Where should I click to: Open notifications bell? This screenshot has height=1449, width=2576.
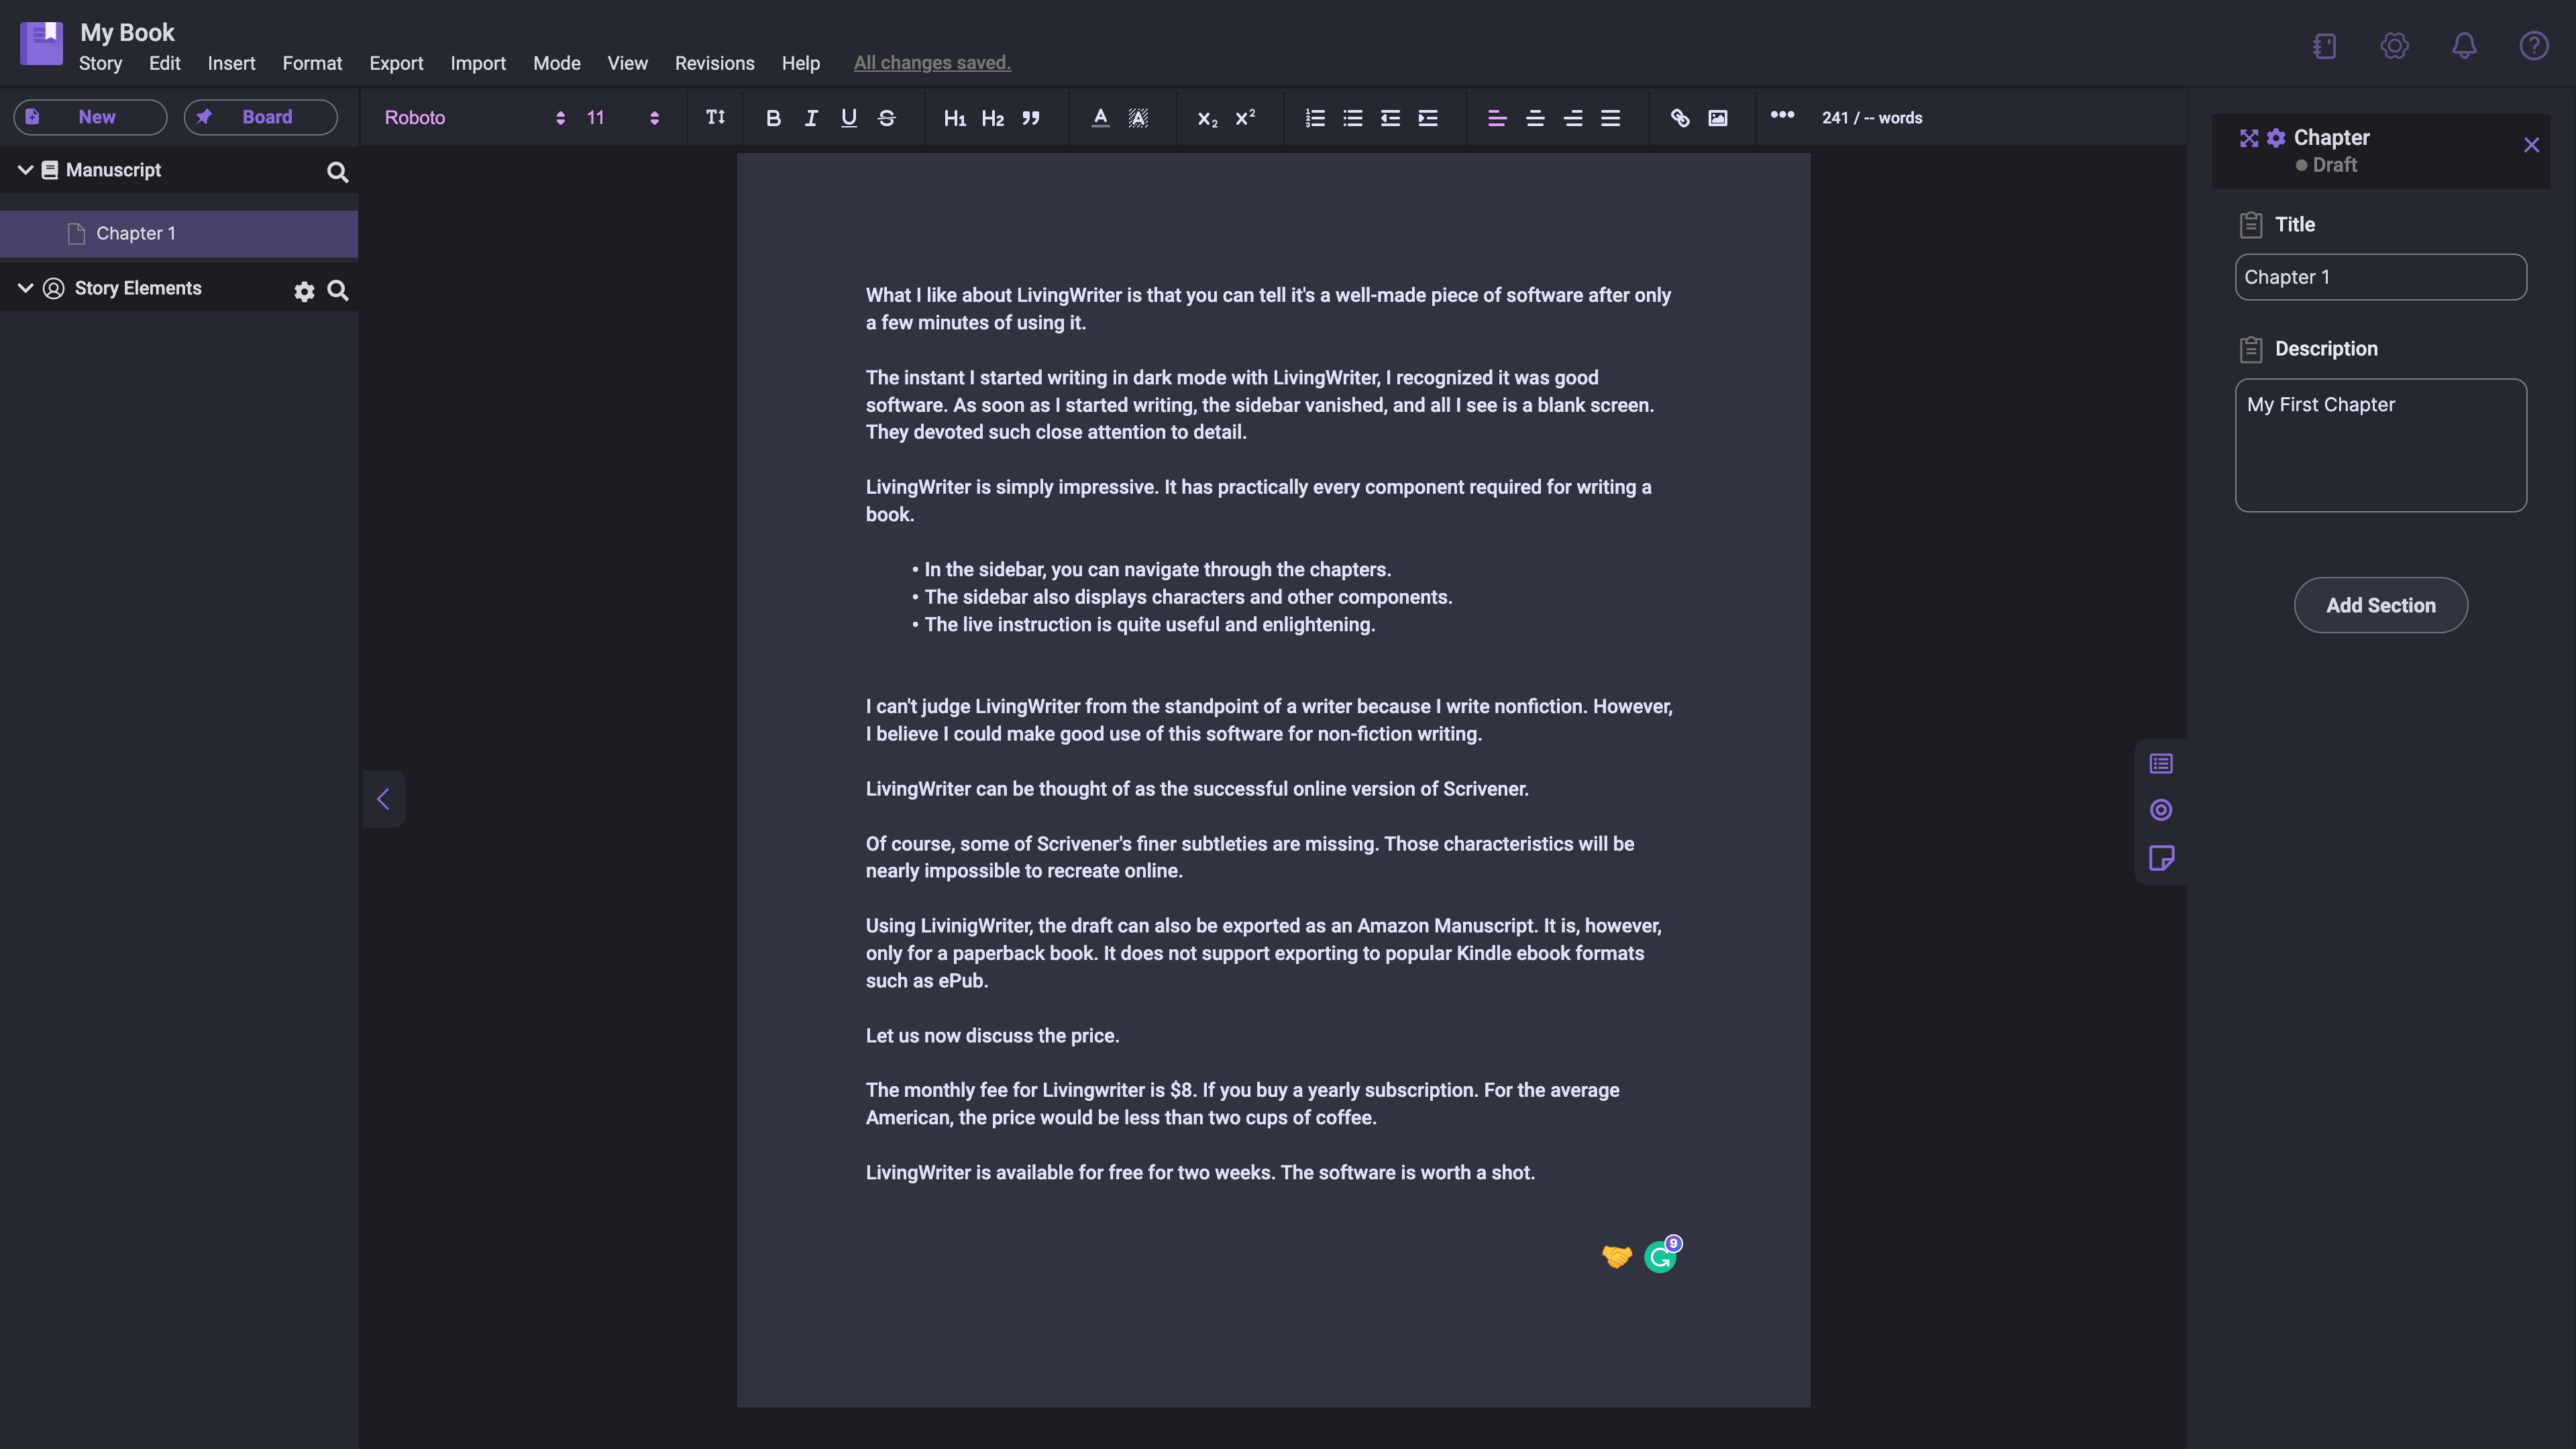click(2464, 46)
